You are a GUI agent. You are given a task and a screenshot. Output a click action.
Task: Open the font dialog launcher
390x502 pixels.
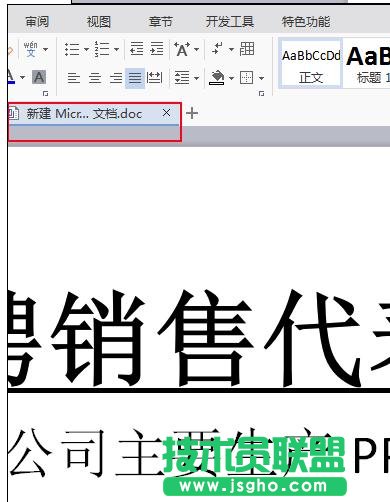point(45,93)
